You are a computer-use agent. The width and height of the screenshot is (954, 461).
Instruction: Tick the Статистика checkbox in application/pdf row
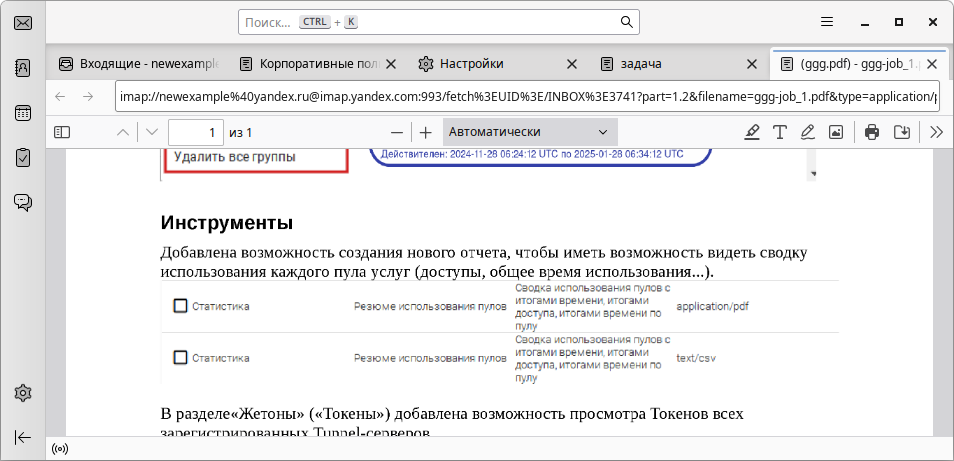180,306
